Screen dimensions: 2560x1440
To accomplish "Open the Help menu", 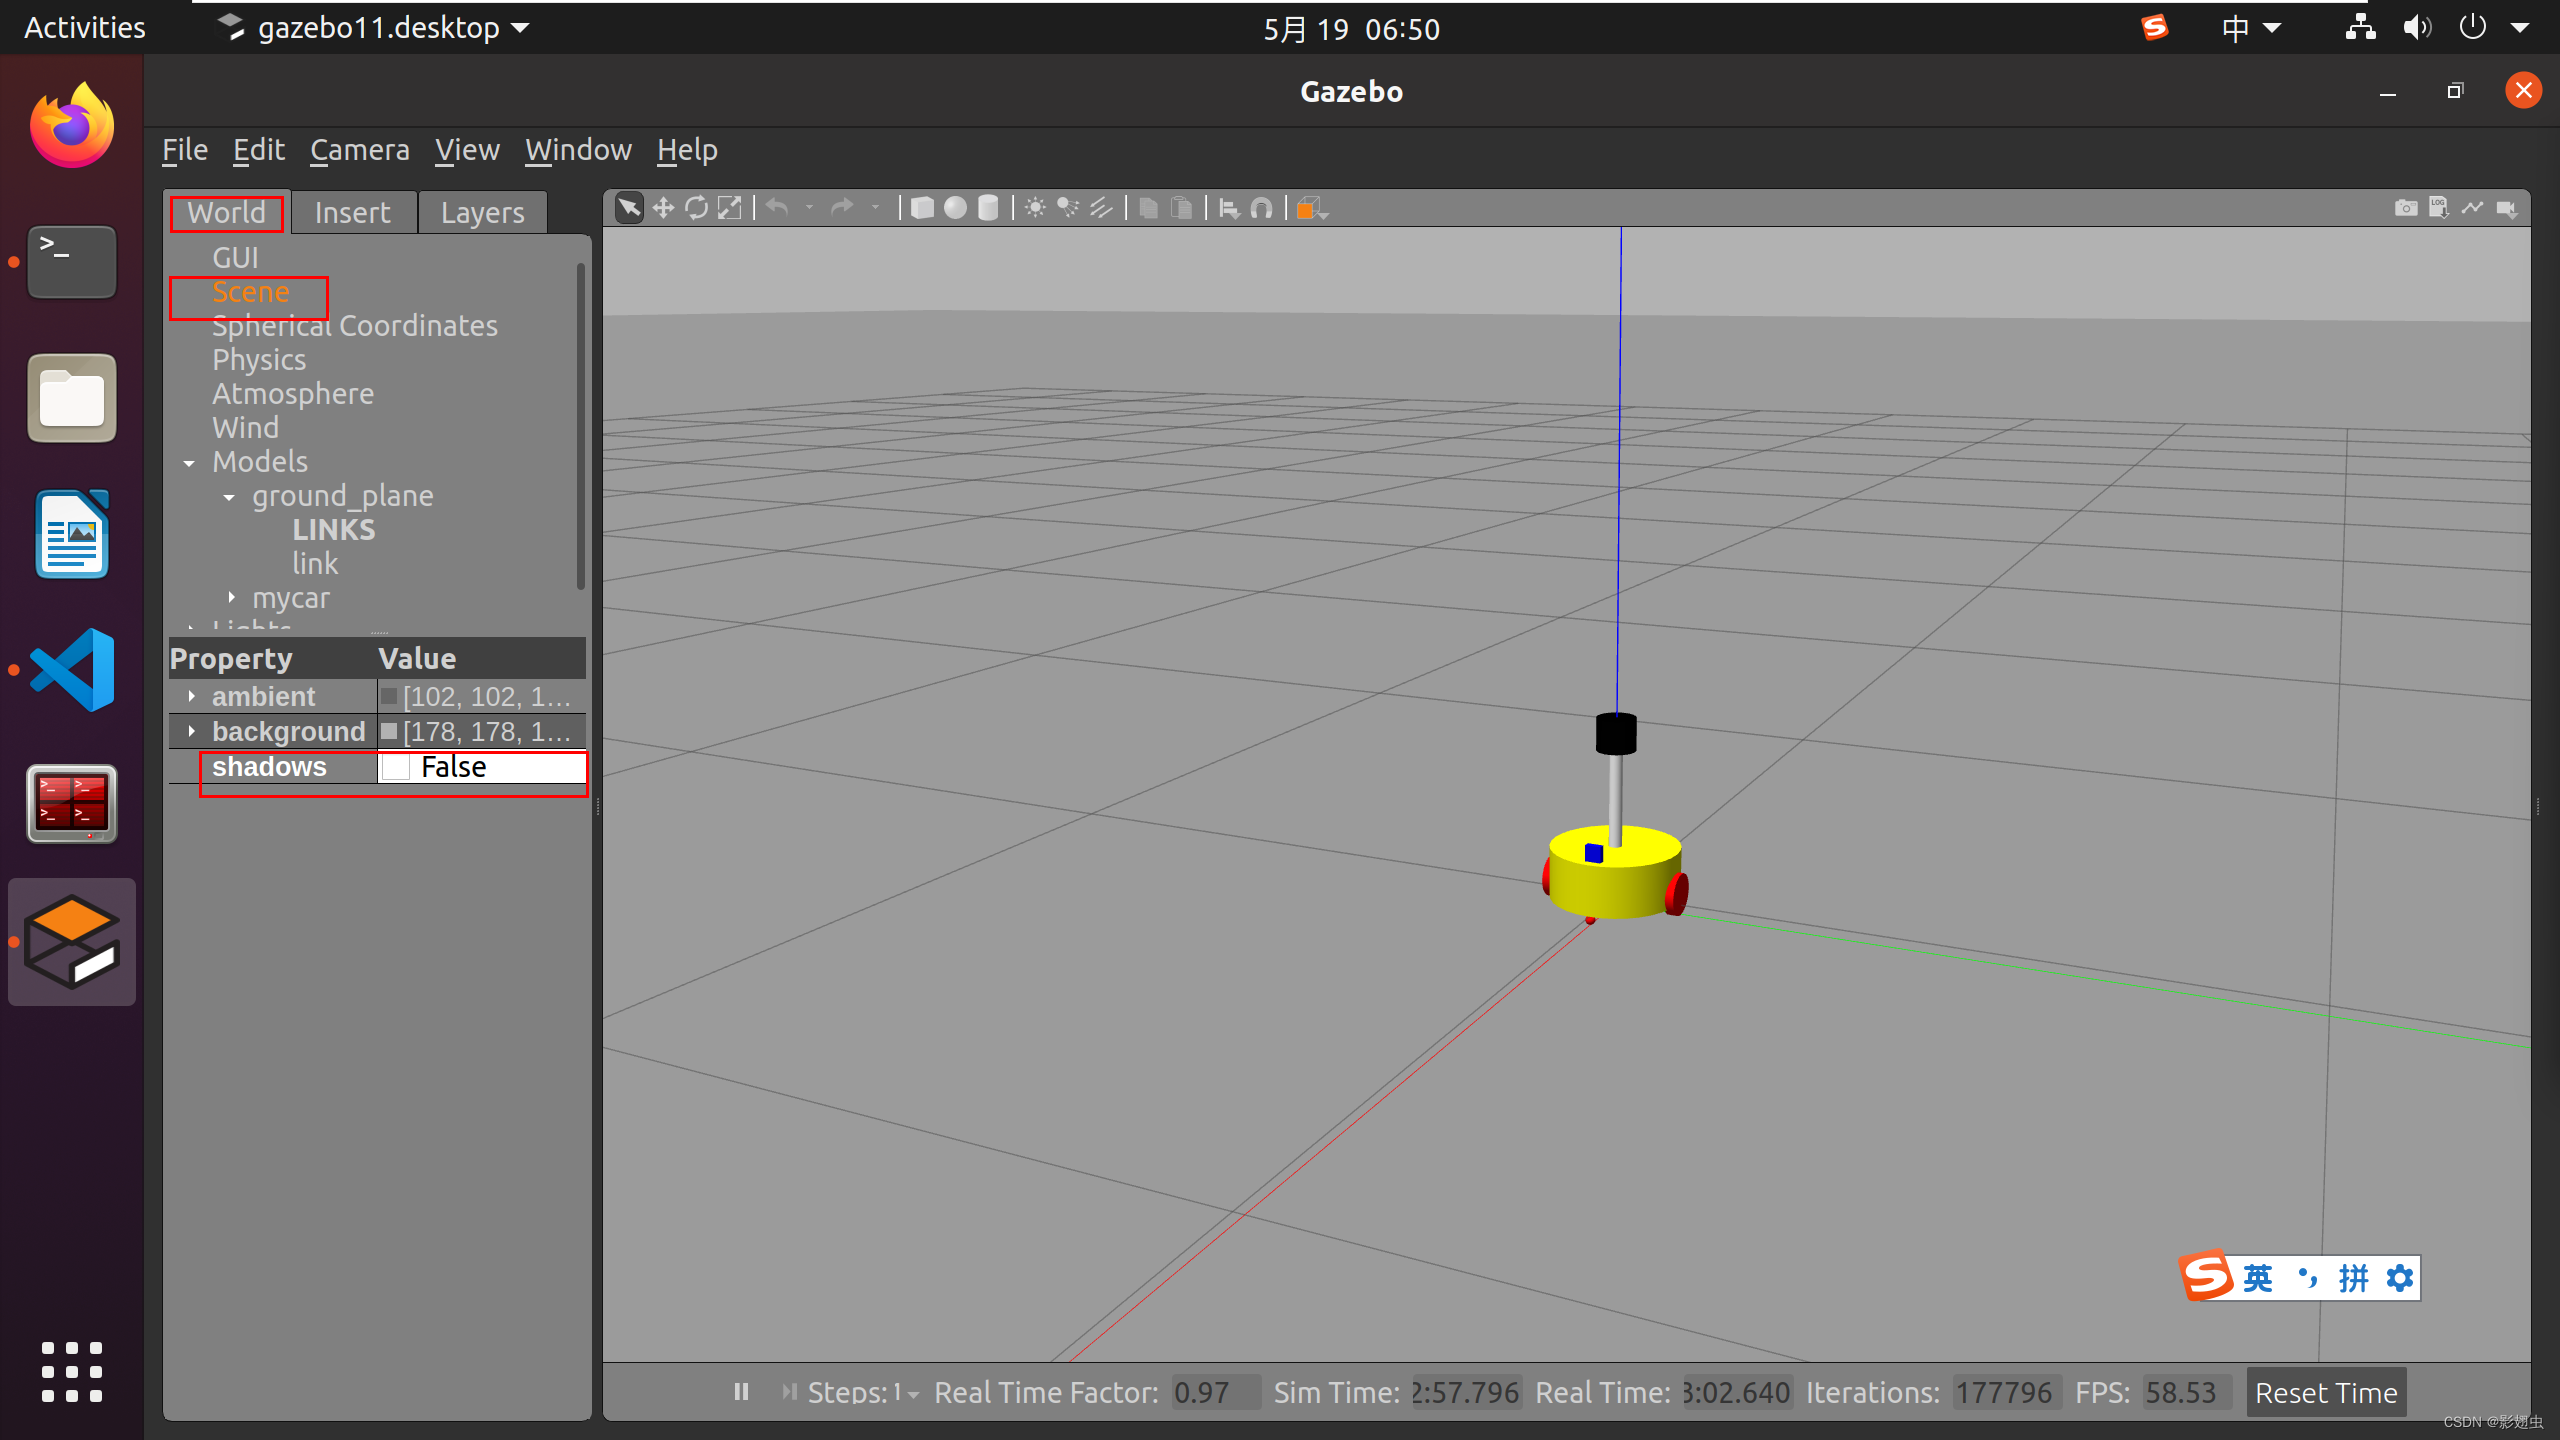I will (x=687, y=150).
